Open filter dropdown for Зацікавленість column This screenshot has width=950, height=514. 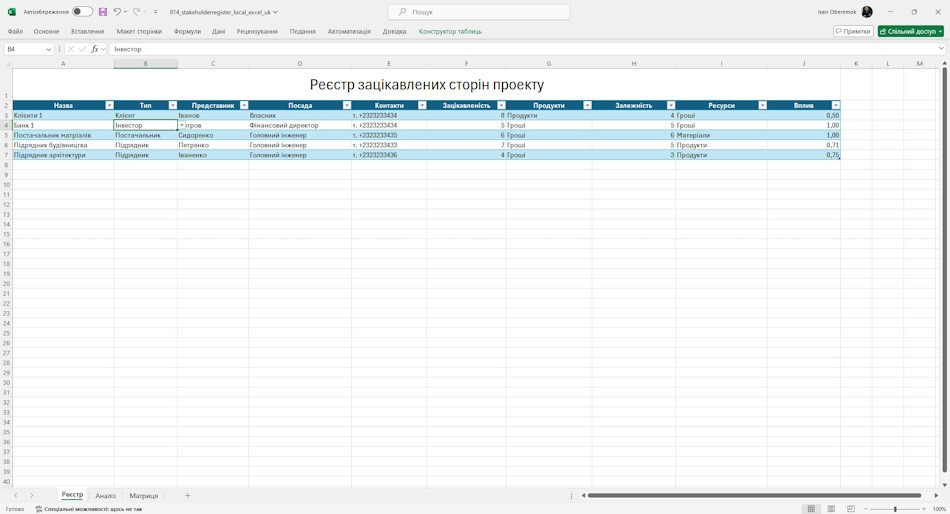501,105
